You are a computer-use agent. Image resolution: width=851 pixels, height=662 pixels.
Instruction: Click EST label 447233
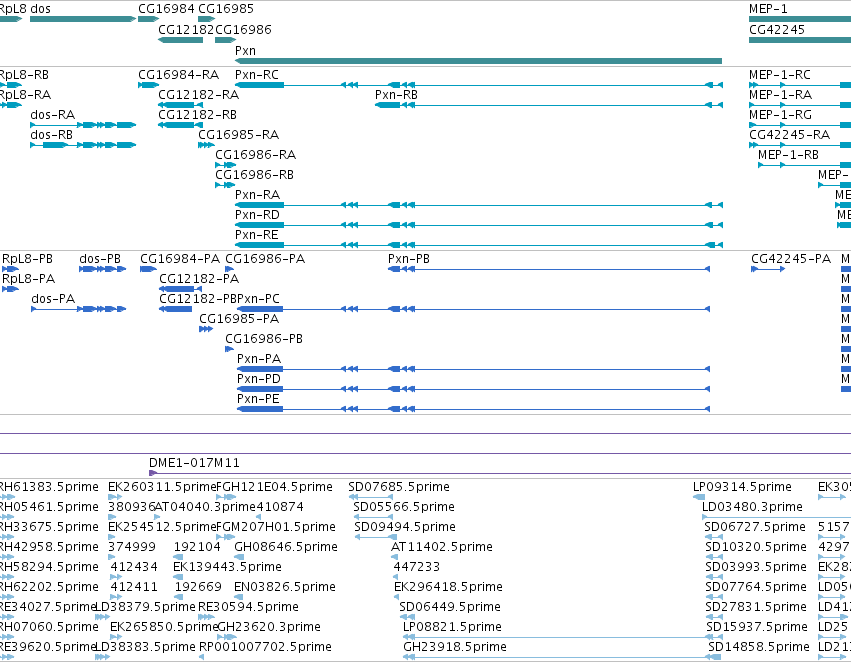(x=417, y=568)
